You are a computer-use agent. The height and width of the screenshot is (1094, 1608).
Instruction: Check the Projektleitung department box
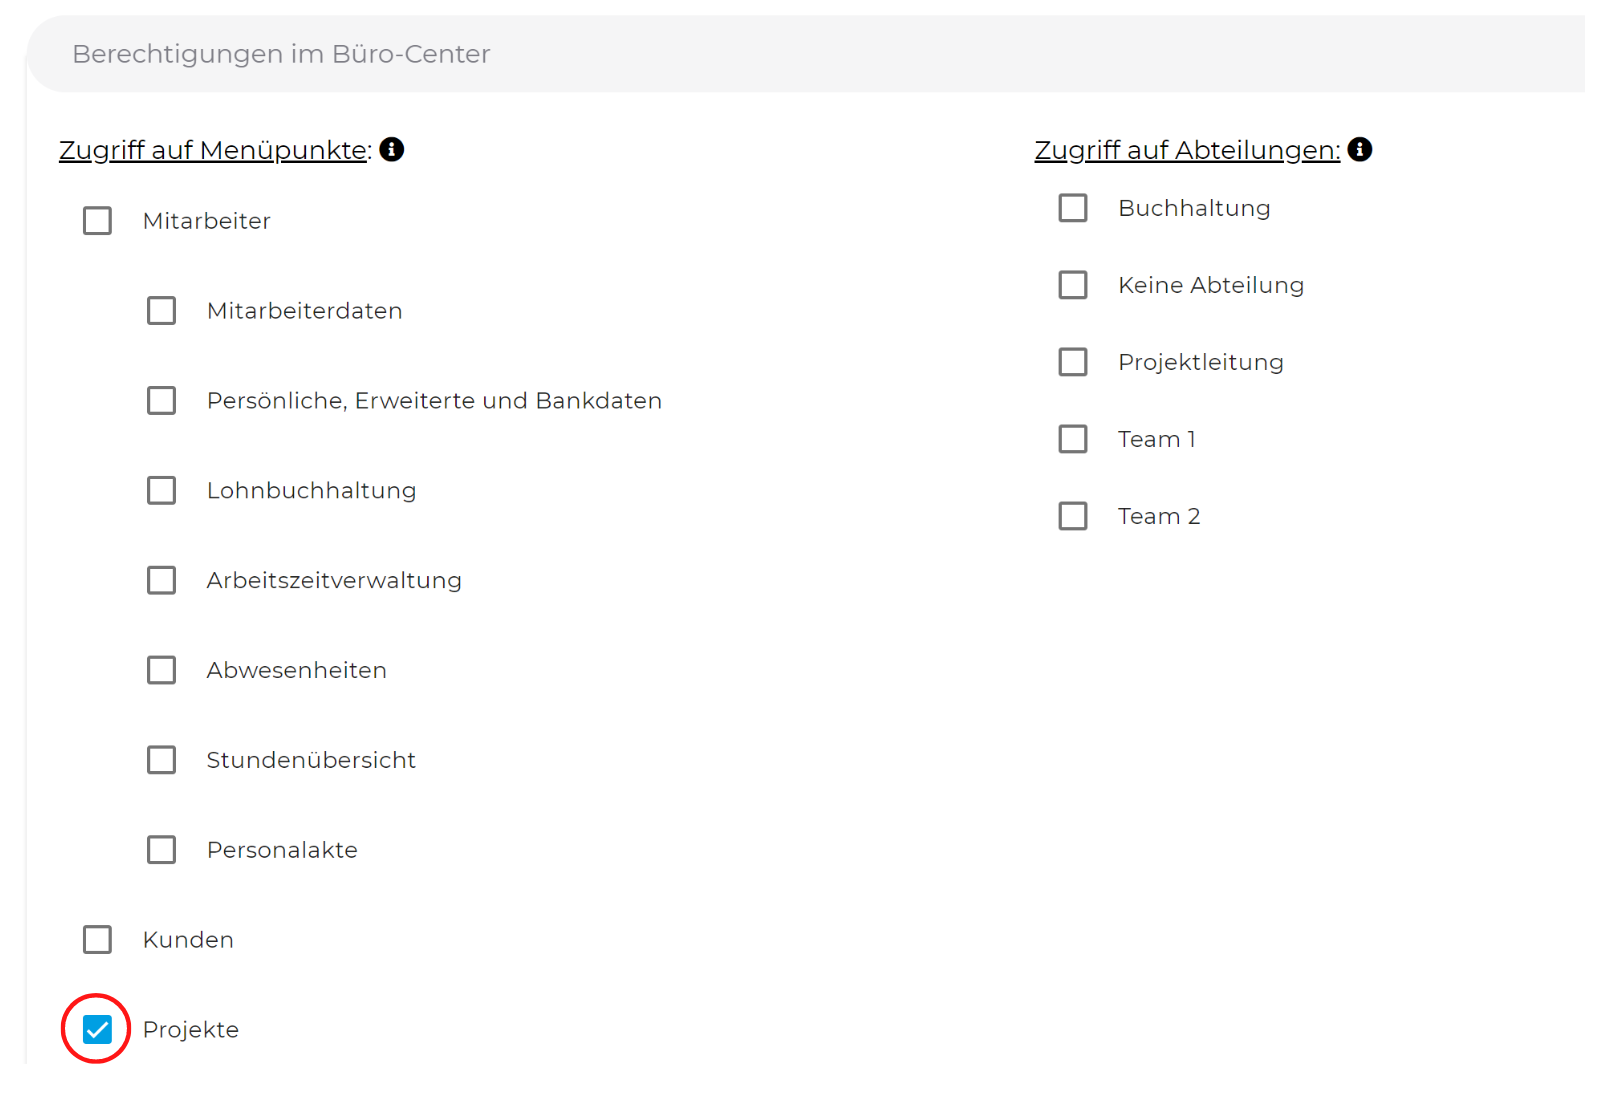coord(1073,362)
